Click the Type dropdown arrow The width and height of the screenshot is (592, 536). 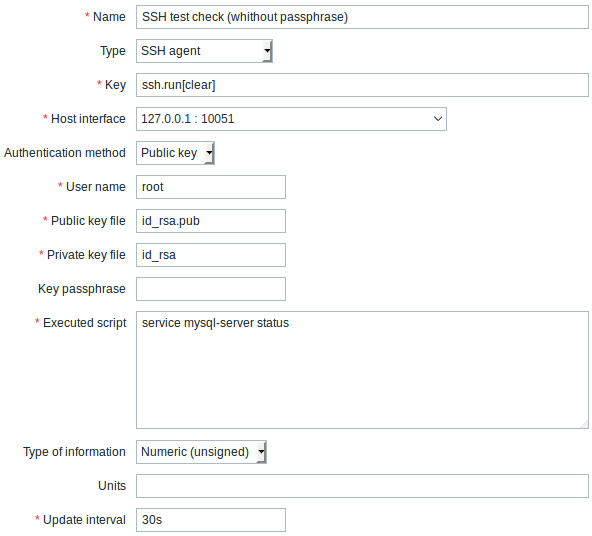click(x=267, y=51)
